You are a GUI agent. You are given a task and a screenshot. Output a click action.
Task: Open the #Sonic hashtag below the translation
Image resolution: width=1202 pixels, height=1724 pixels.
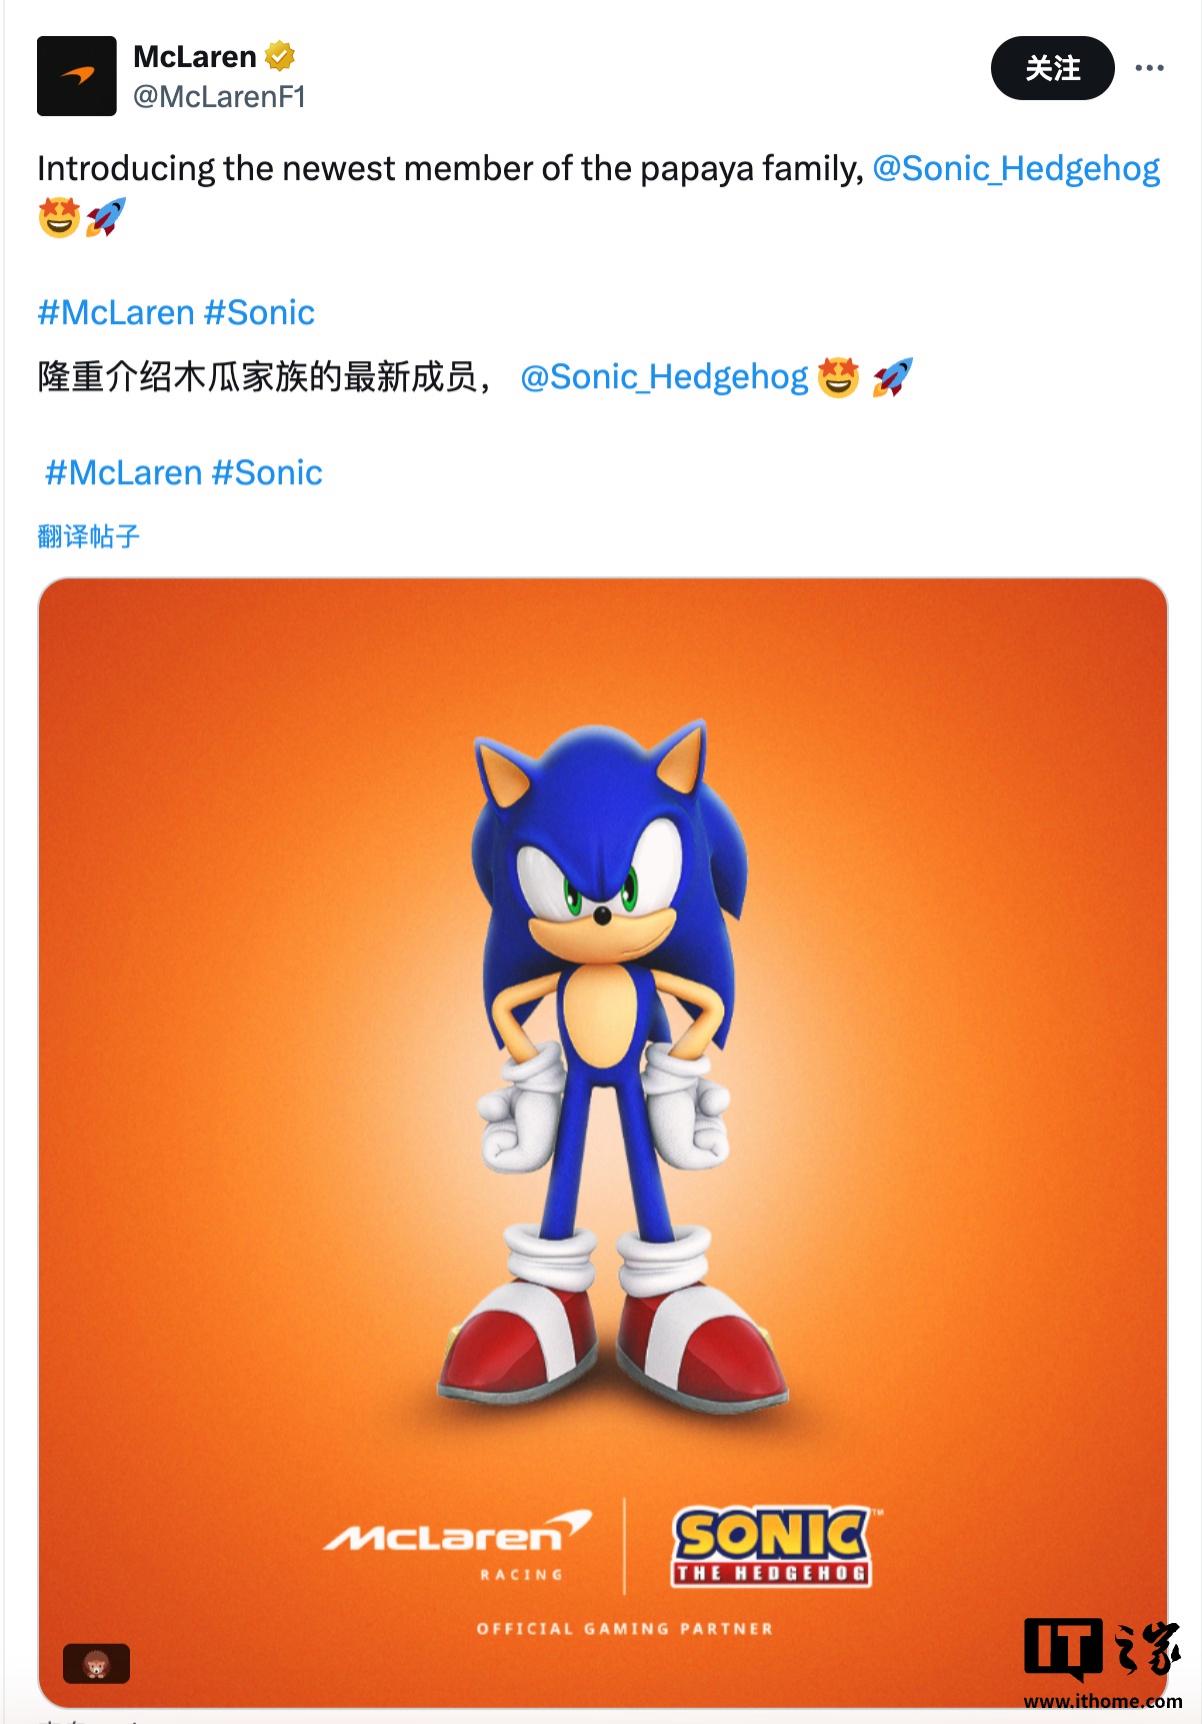point(267,473)
